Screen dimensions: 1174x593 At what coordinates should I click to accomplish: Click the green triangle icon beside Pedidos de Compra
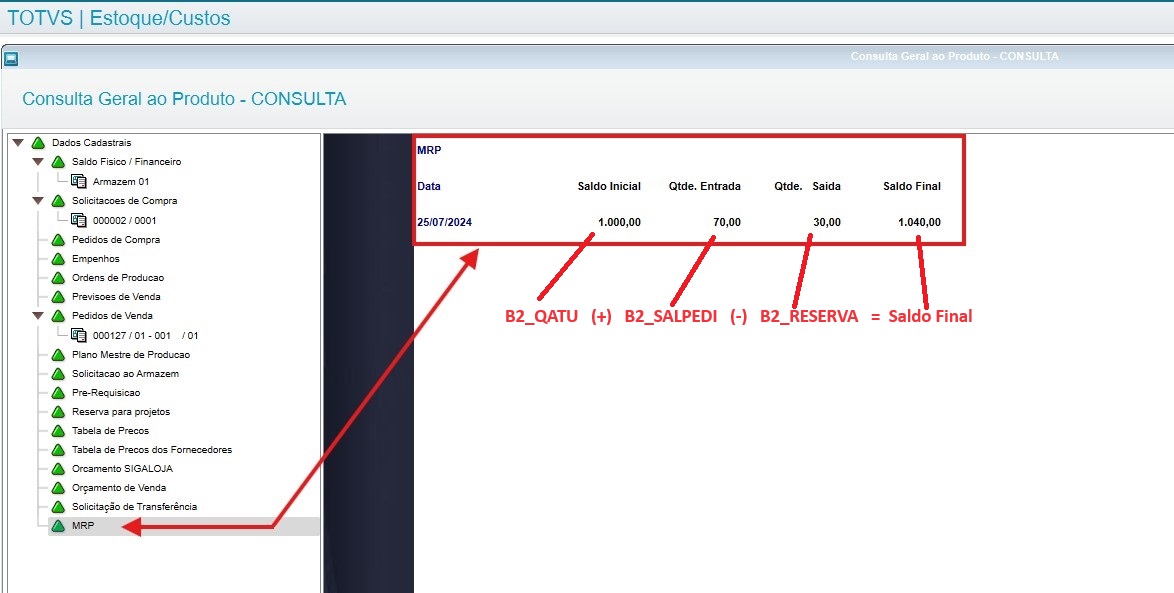click(x=58, y=240)
